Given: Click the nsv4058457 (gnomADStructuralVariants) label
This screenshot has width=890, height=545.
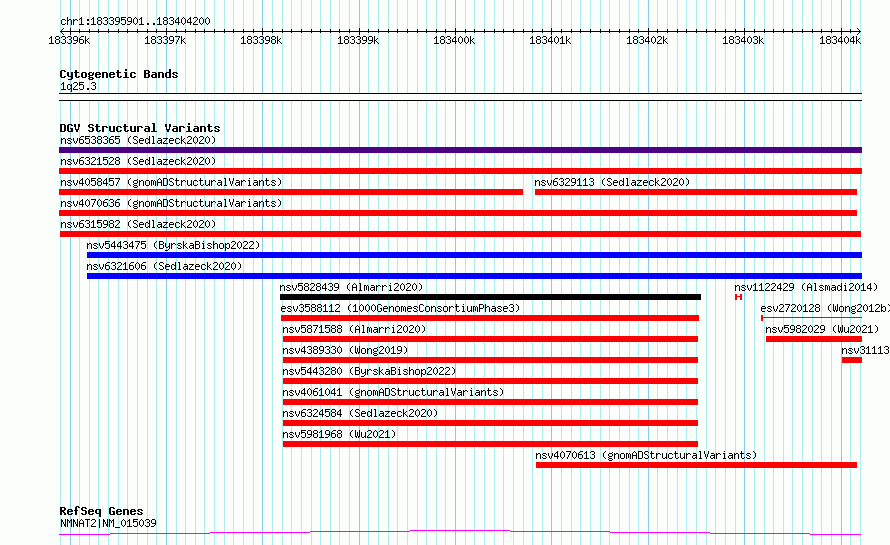Looking at the screenshot, I should (x=171, y=182).
